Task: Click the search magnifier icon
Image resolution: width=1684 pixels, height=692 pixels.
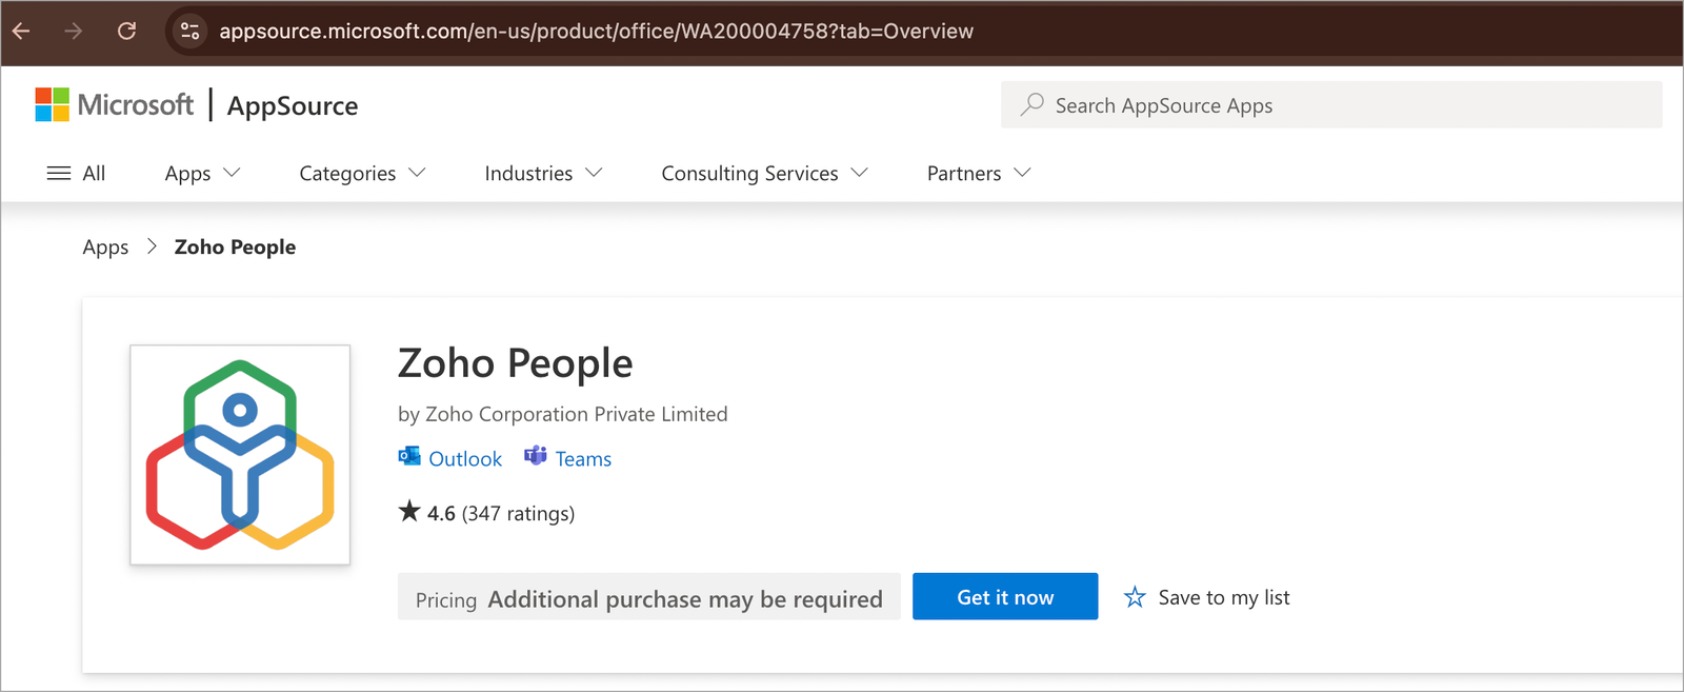Action: [1032, 104]
